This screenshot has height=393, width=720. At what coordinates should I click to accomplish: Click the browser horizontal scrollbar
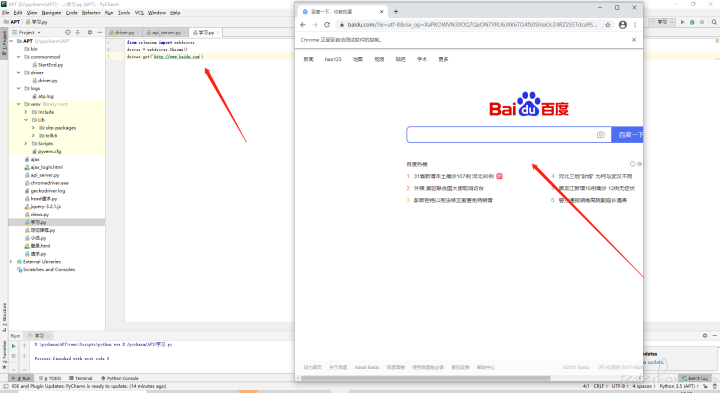[x=426, y=378]
